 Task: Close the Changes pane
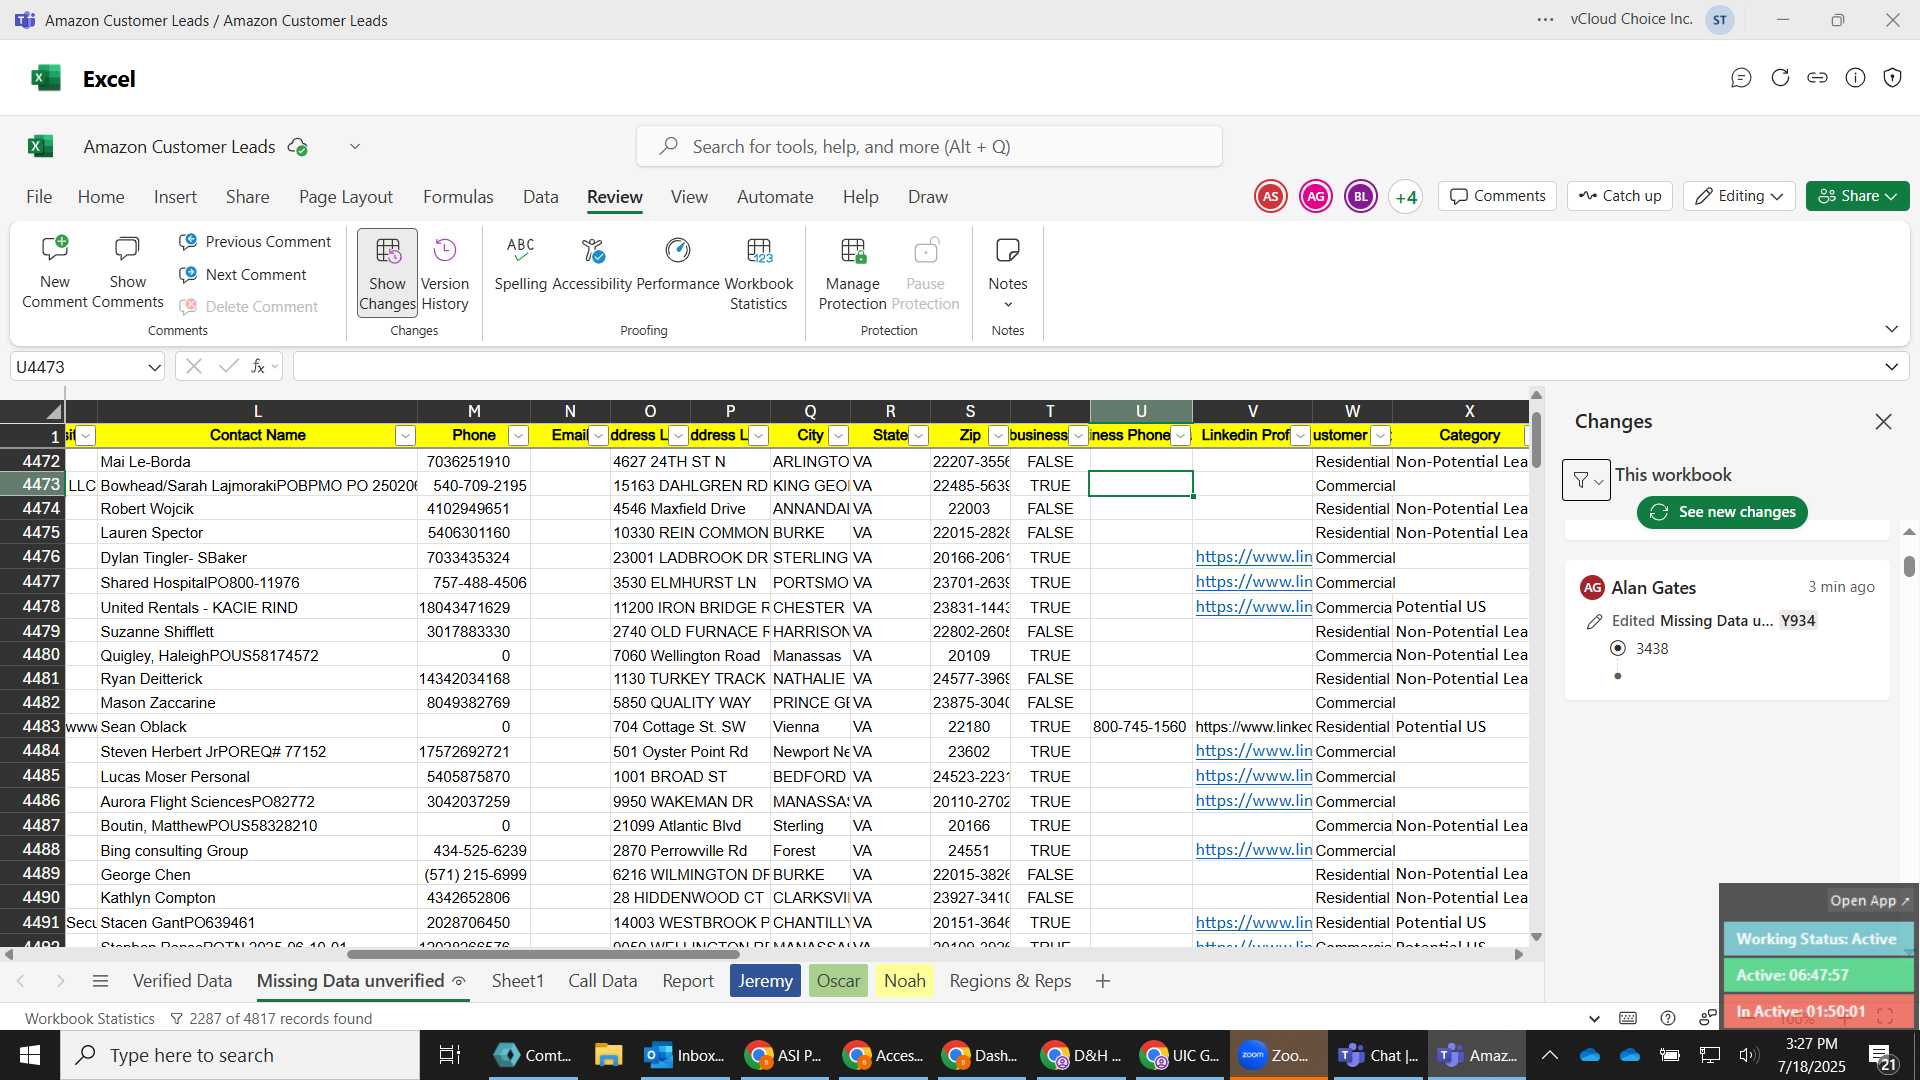(1883, 422)
